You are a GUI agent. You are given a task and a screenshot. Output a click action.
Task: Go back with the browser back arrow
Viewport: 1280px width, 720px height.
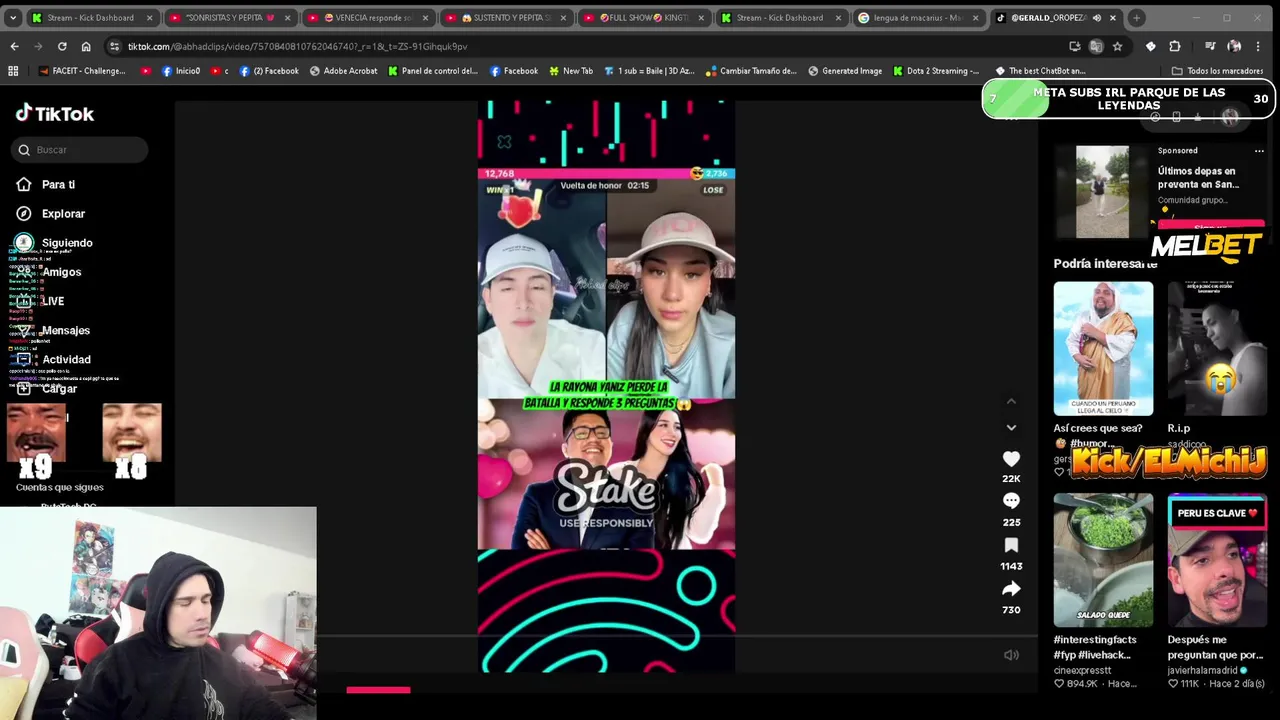point(14,46)
